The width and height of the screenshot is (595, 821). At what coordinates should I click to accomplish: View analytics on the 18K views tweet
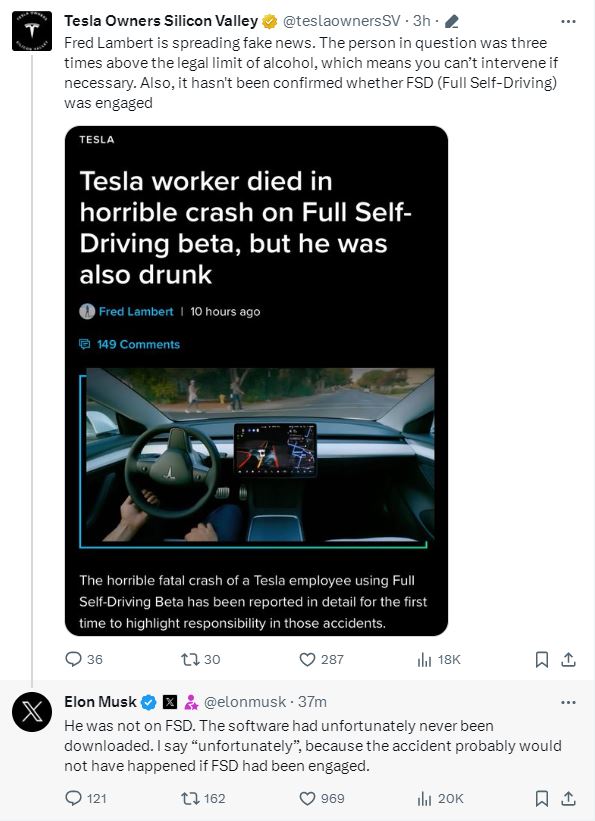[x=424, y=660]
